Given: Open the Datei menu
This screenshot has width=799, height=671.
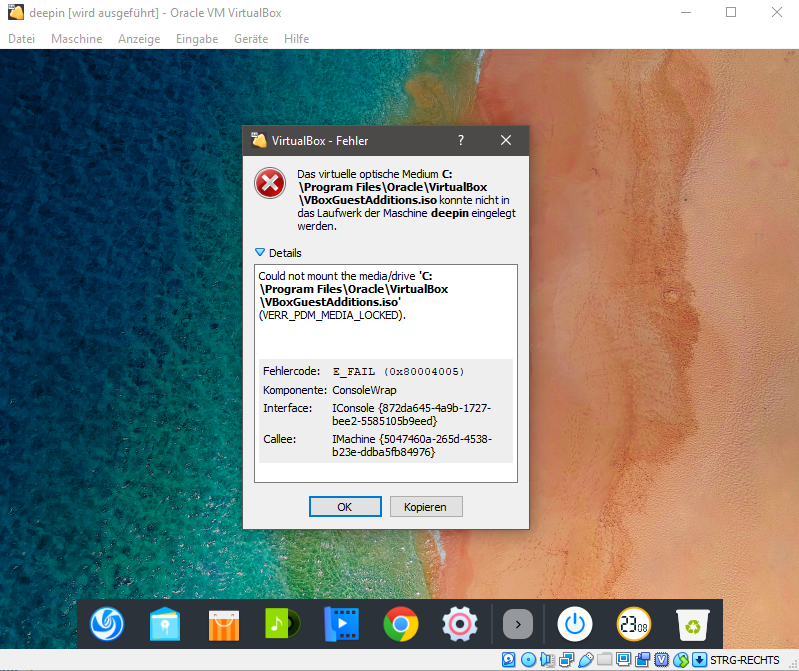Looking at the screenshot, I should pos(21,39).
